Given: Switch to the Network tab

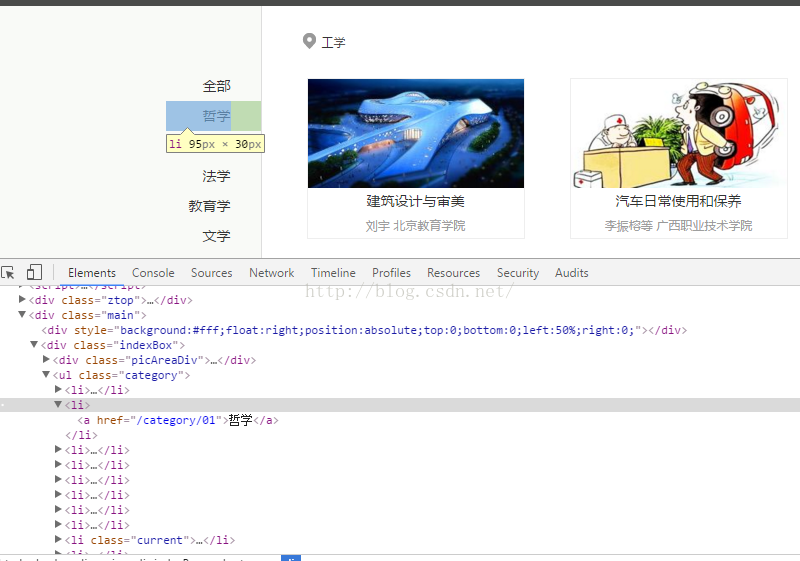Looking at the screenshot, I should (271, 273).
